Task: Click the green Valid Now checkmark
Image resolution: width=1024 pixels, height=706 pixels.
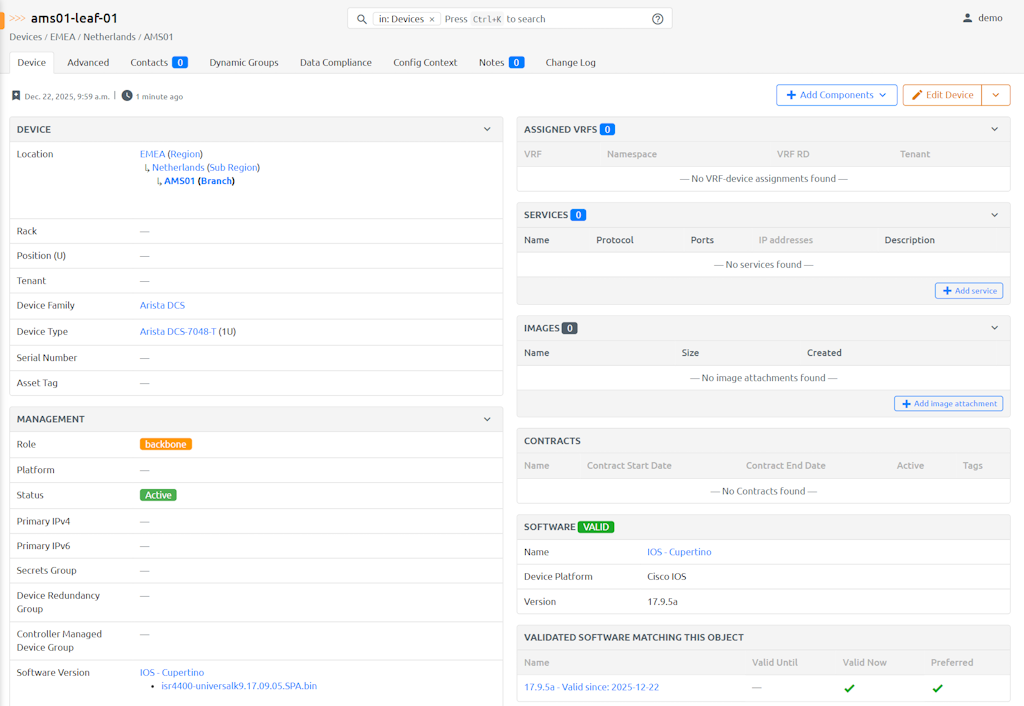Action: 849,688
